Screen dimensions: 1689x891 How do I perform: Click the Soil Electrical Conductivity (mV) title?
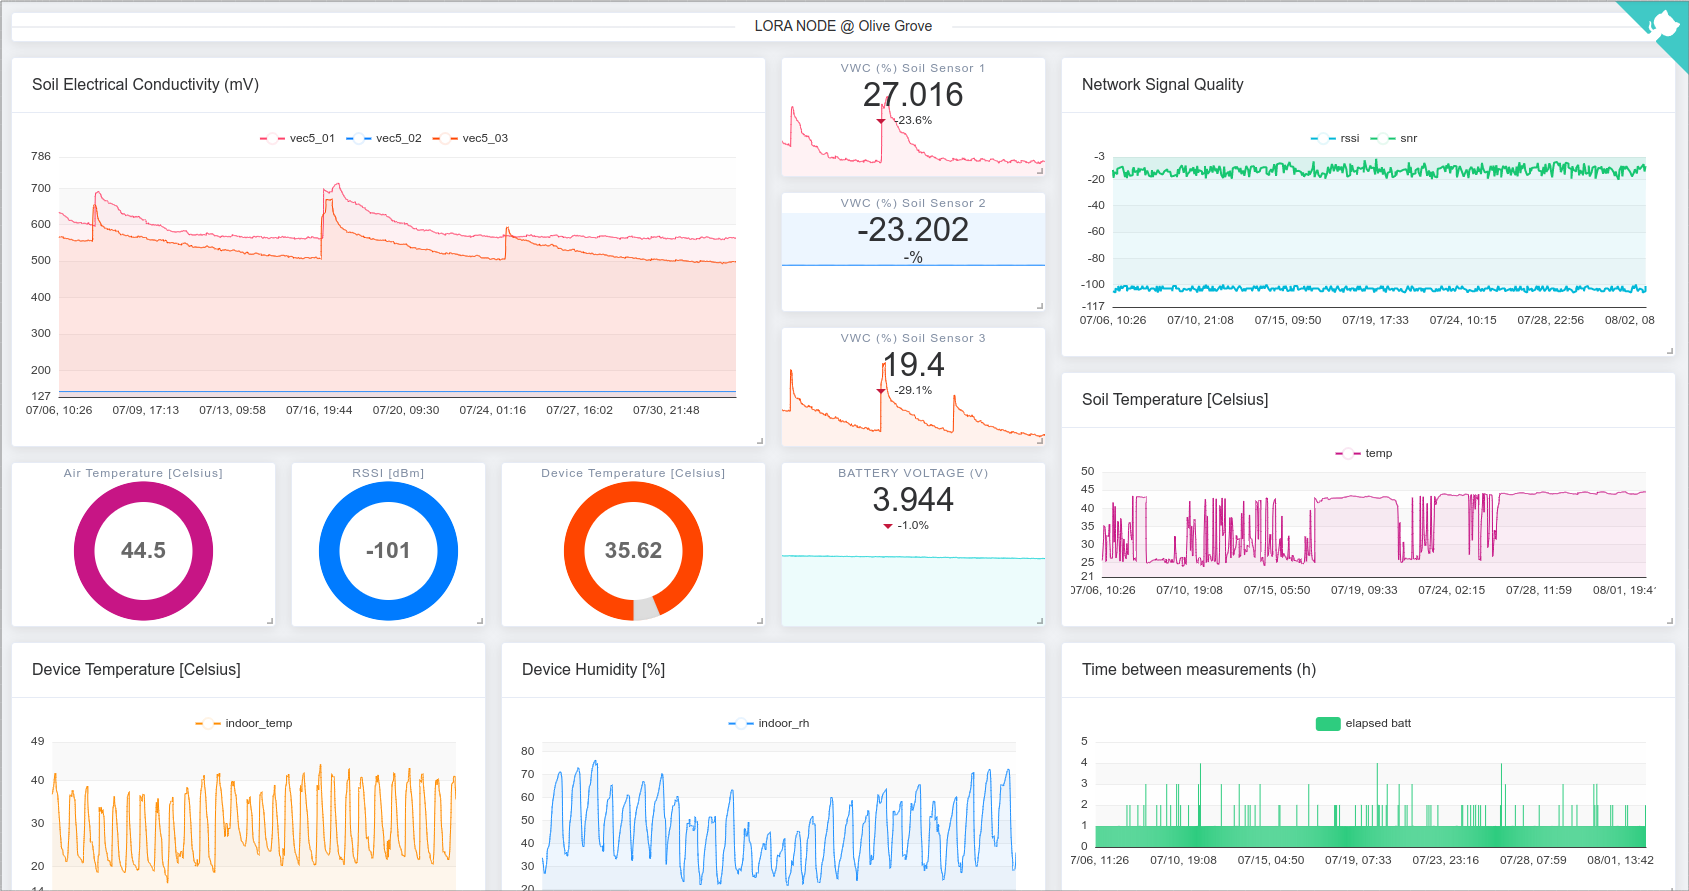coord(145,85)
